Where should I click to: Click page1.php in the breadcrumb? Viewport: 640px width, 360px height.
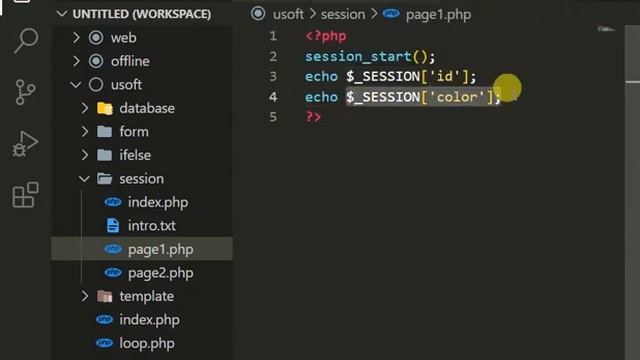click(x=438, y=15)
